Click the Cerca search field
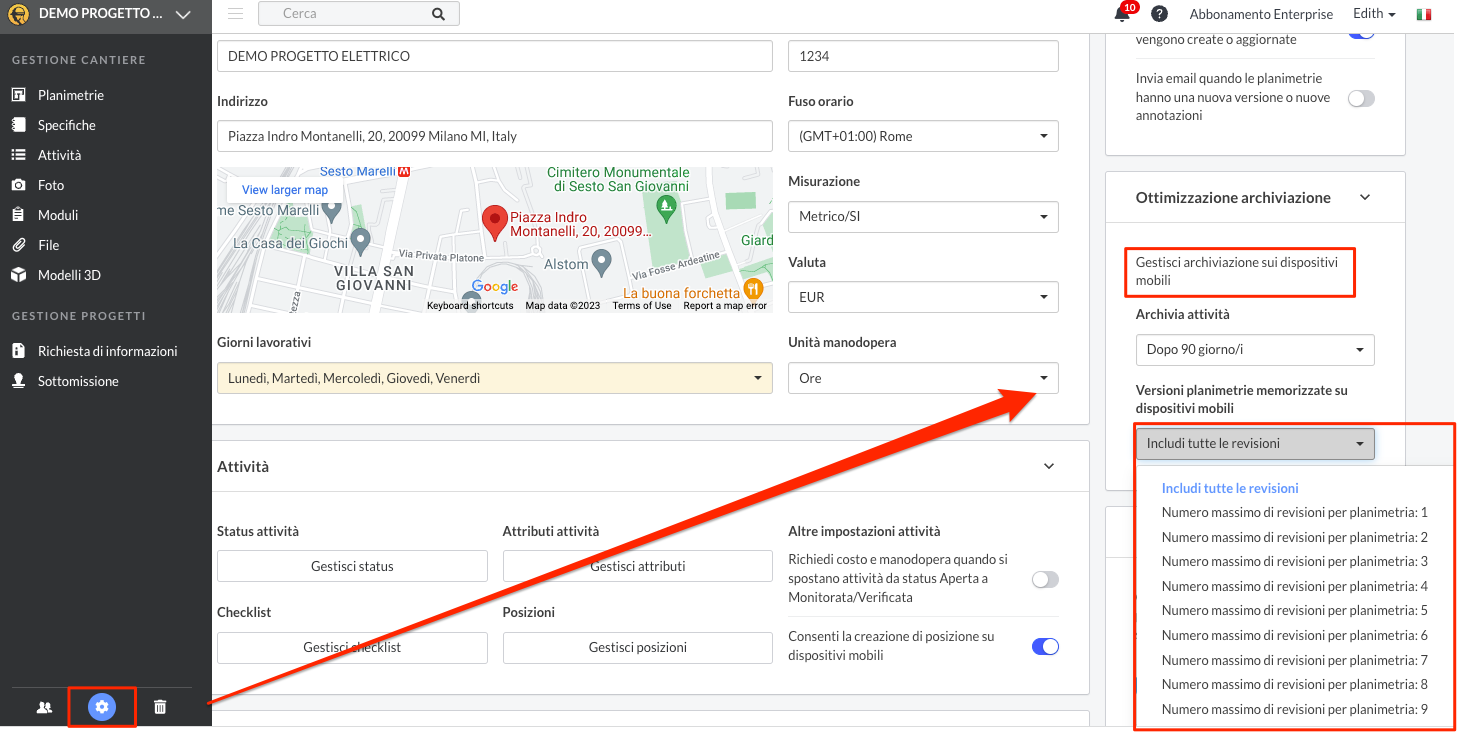The image size is (1457, 732). tap(345, 13)
